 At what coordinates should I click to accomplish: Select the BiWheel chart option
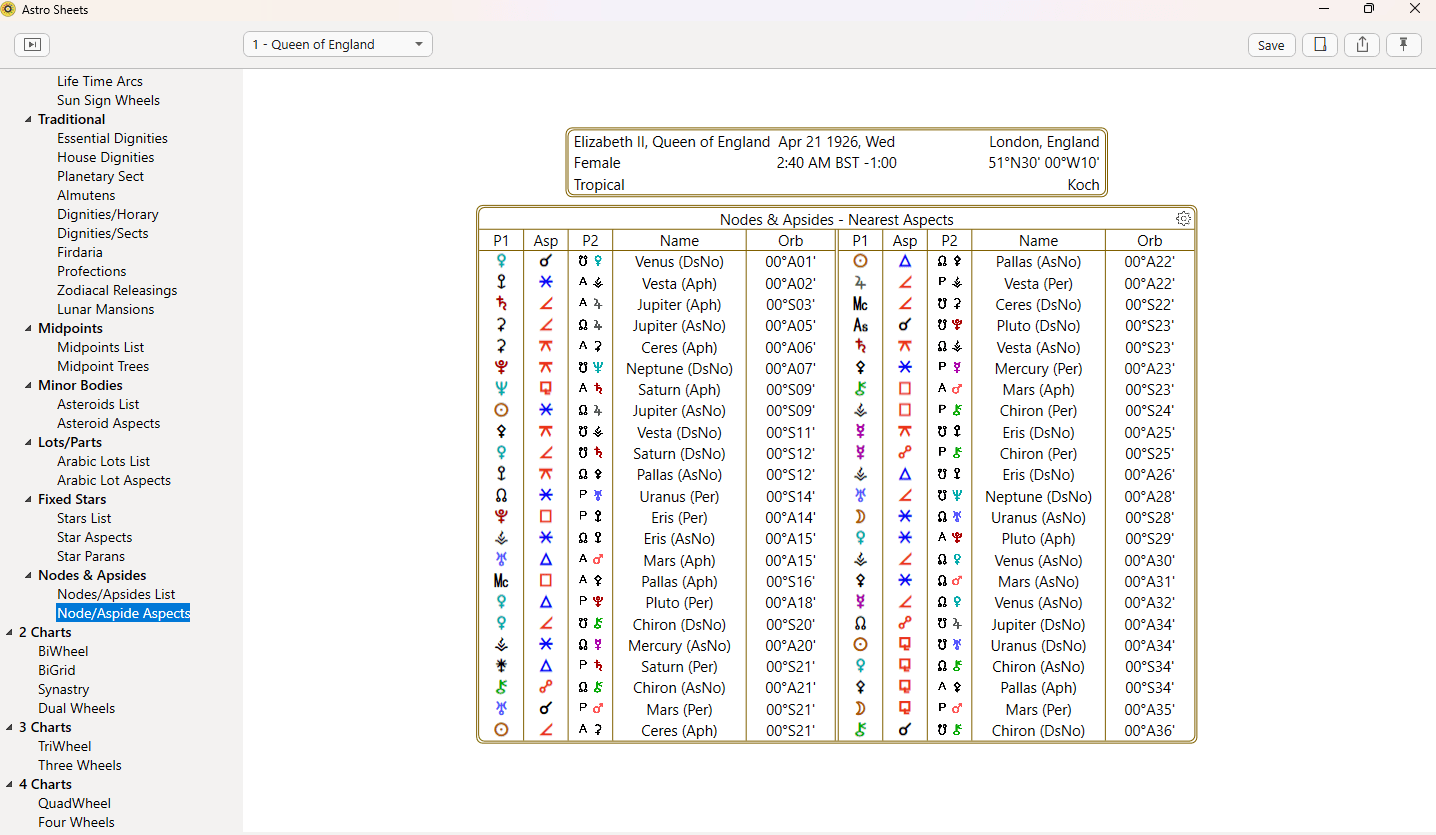point(63,651)
